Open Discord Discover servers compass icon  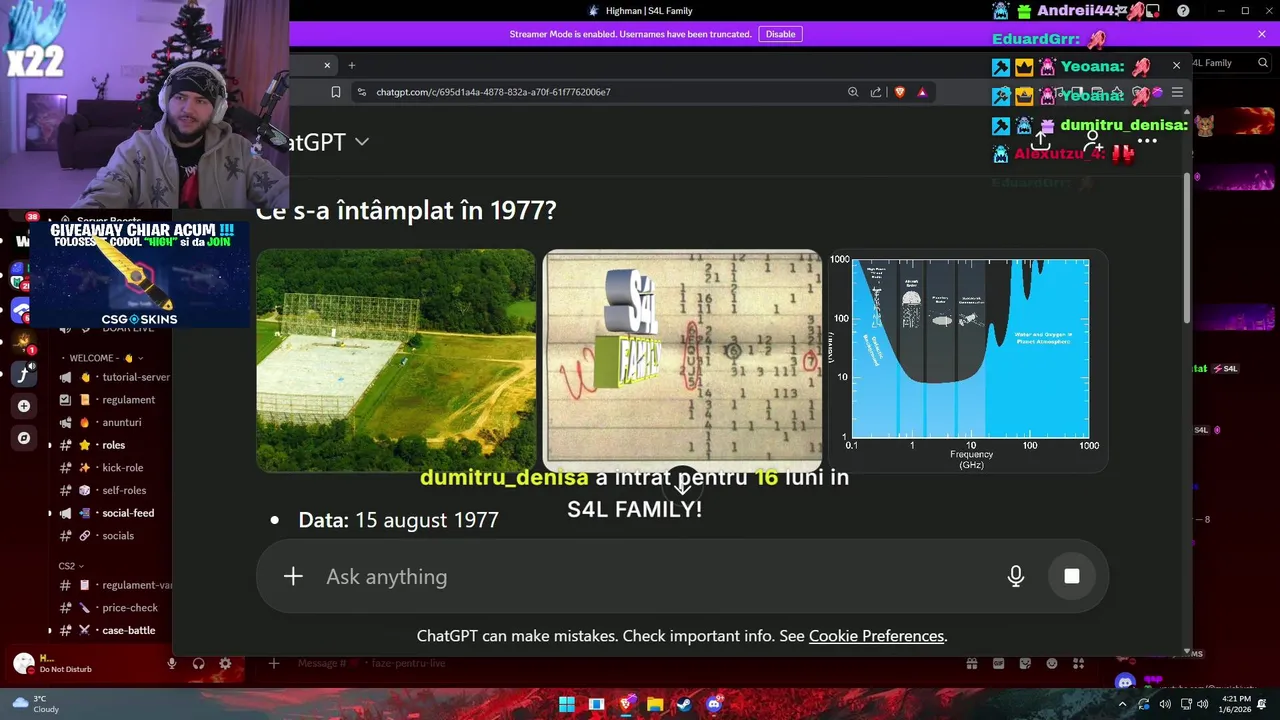[24, 438]
